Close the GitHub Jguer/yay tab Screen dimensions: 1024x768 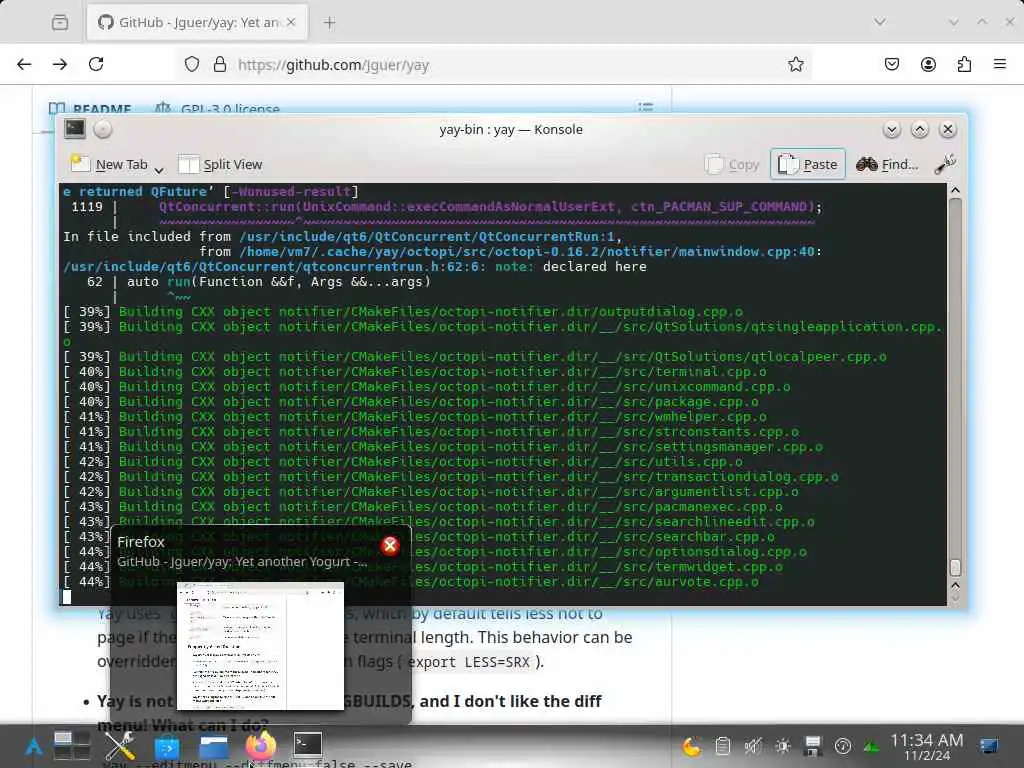(291, 22)
